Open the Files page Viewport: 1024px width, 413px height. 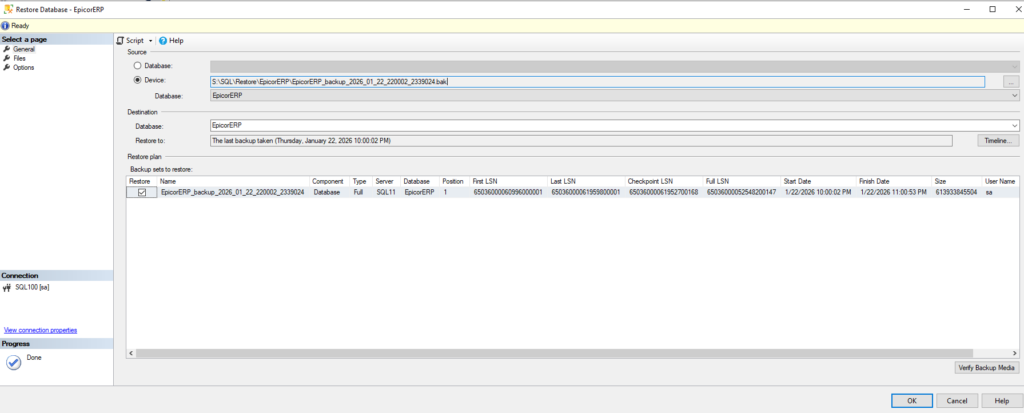click(x=20, y=58)
